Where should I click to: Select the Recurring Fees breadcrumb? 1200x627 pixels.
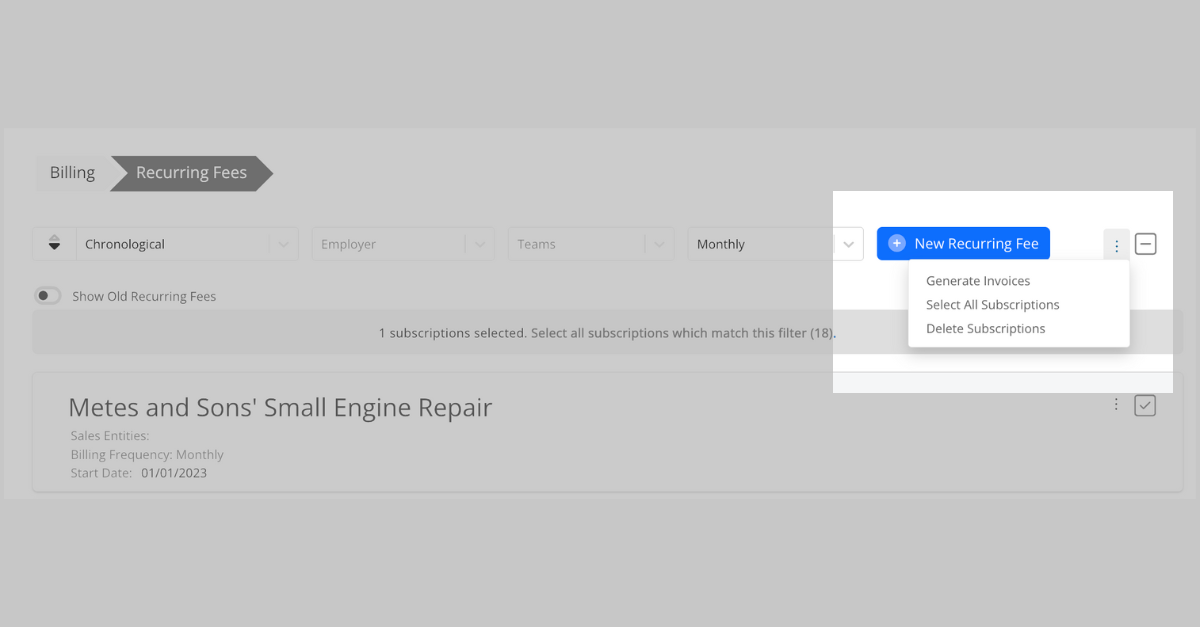(x=190, y=172)
